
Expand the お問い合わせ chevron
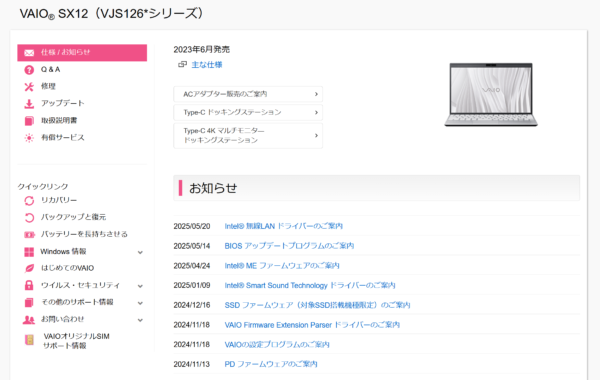click(x=140, y=320)
